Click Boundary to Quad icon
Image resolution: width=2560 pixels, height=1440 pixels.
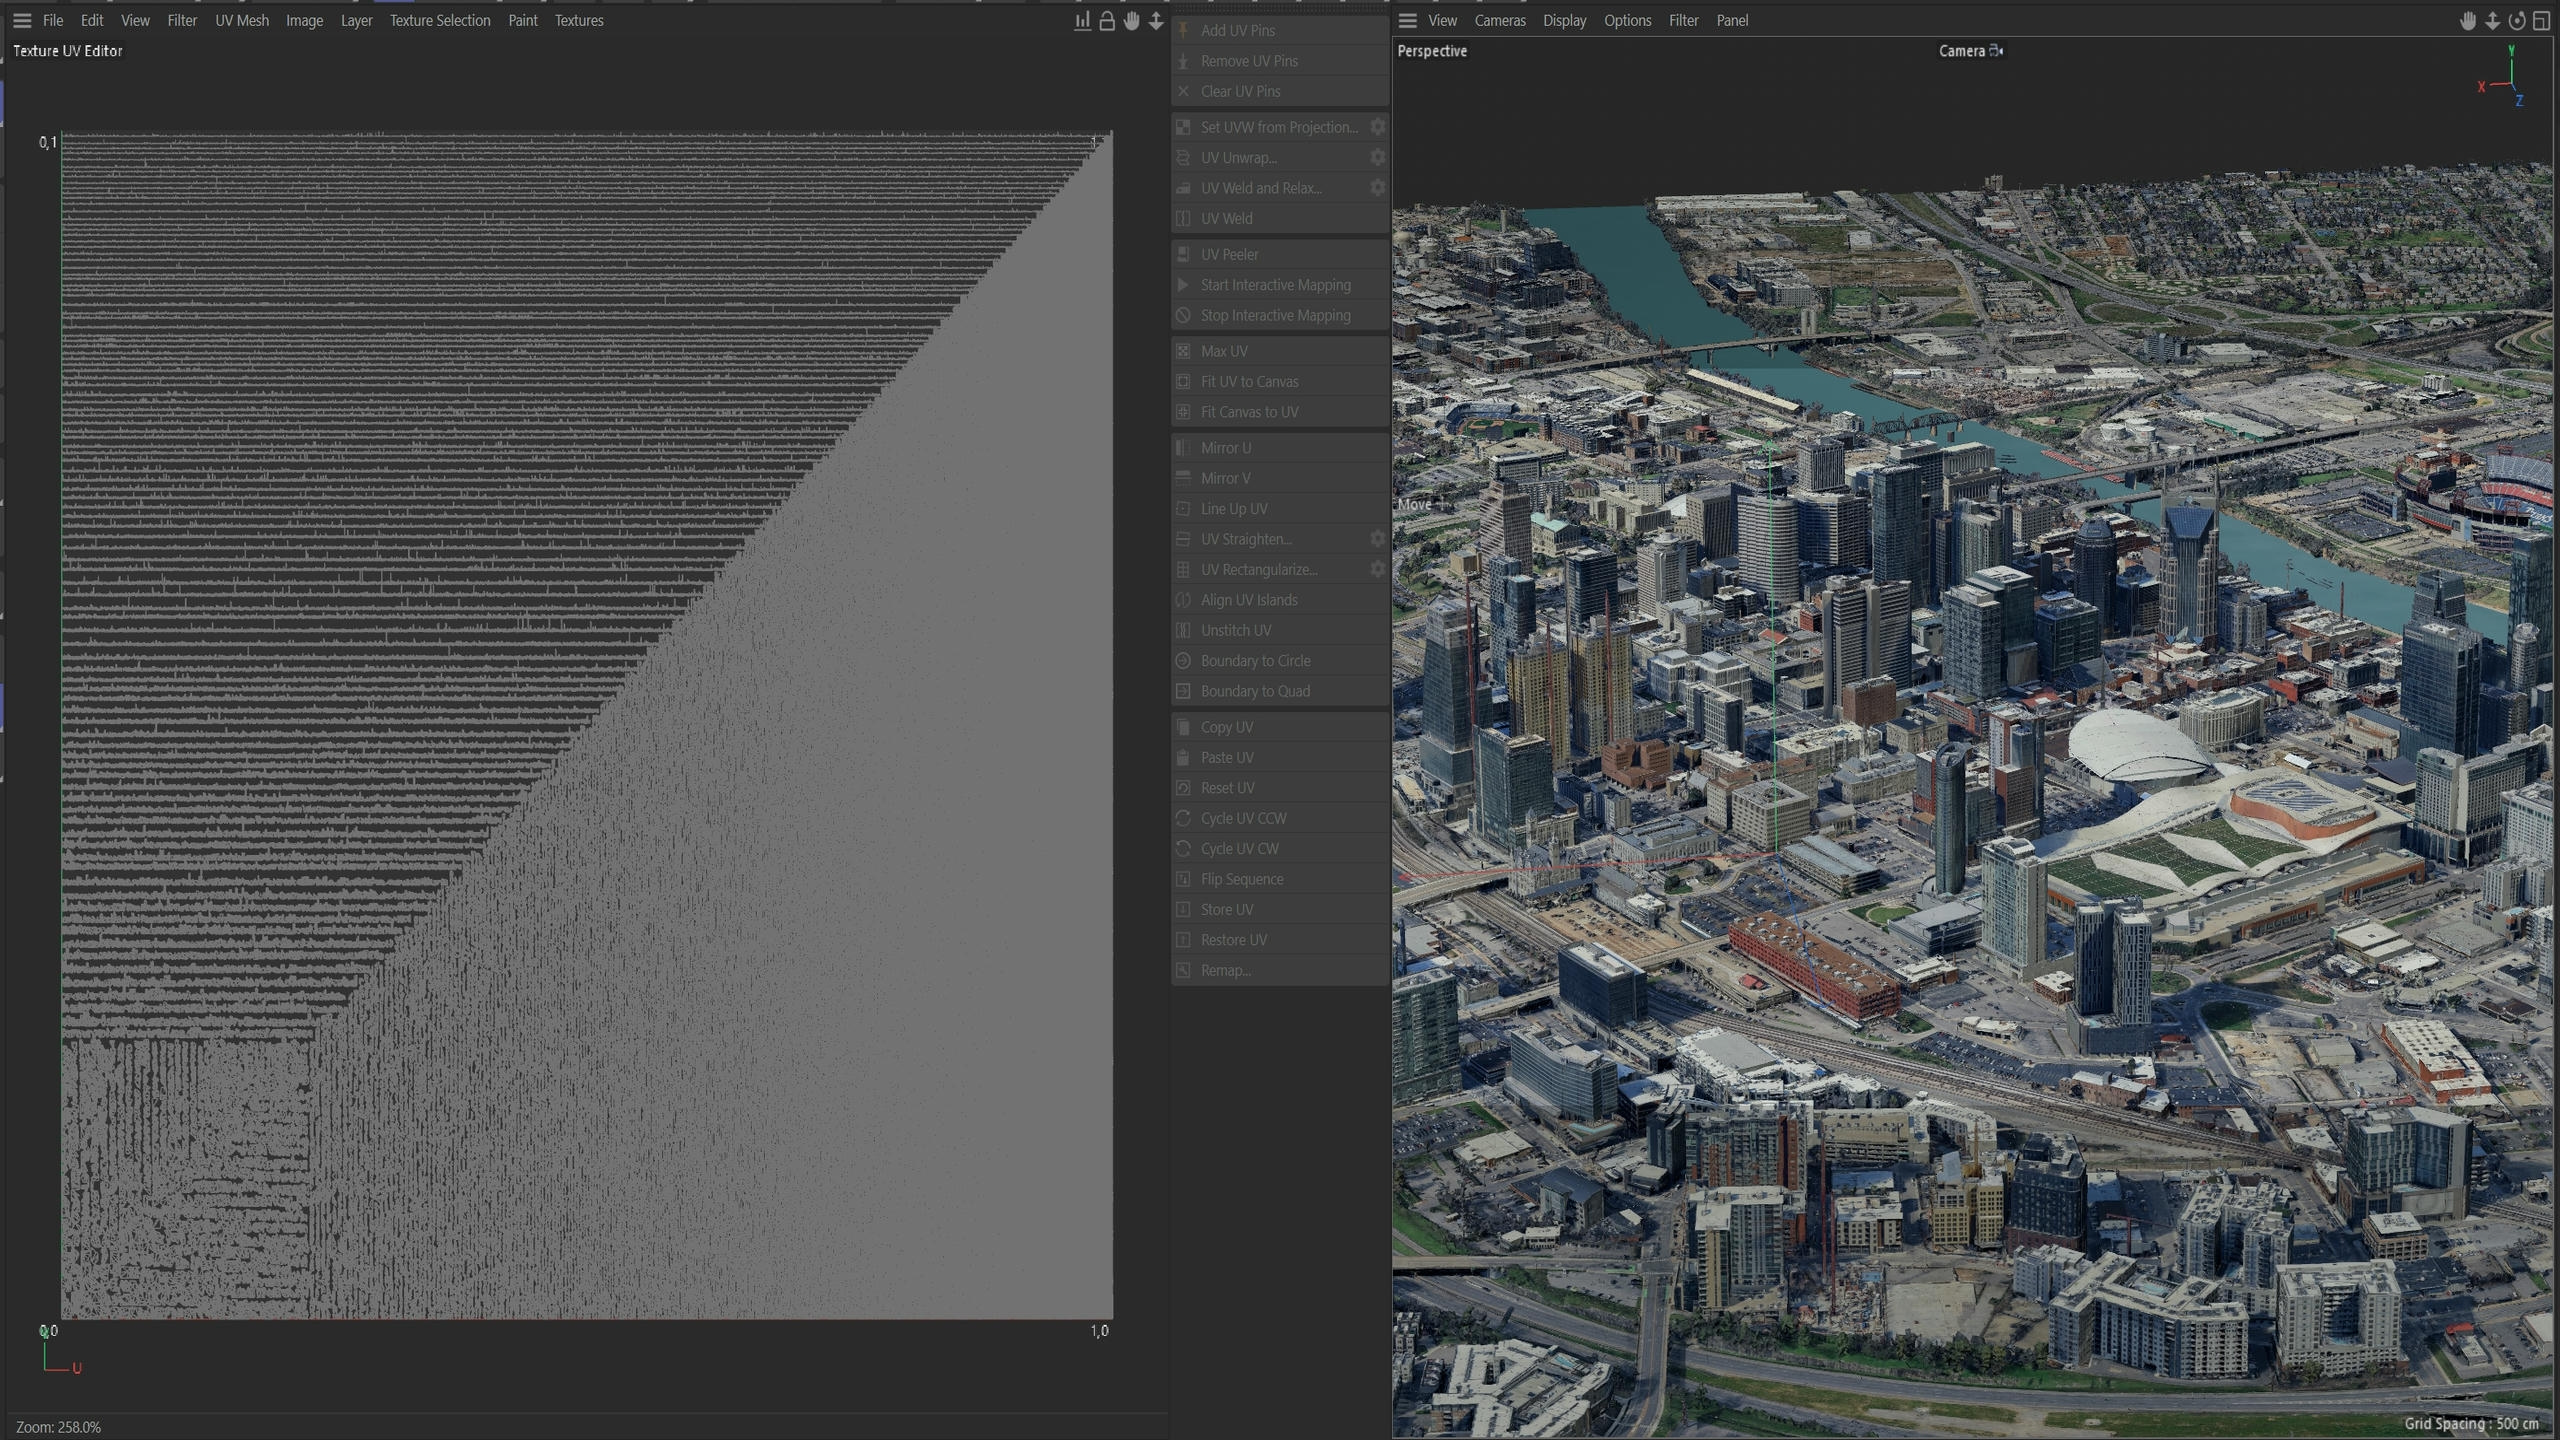pyautogui.click(x=1183, y=691)
